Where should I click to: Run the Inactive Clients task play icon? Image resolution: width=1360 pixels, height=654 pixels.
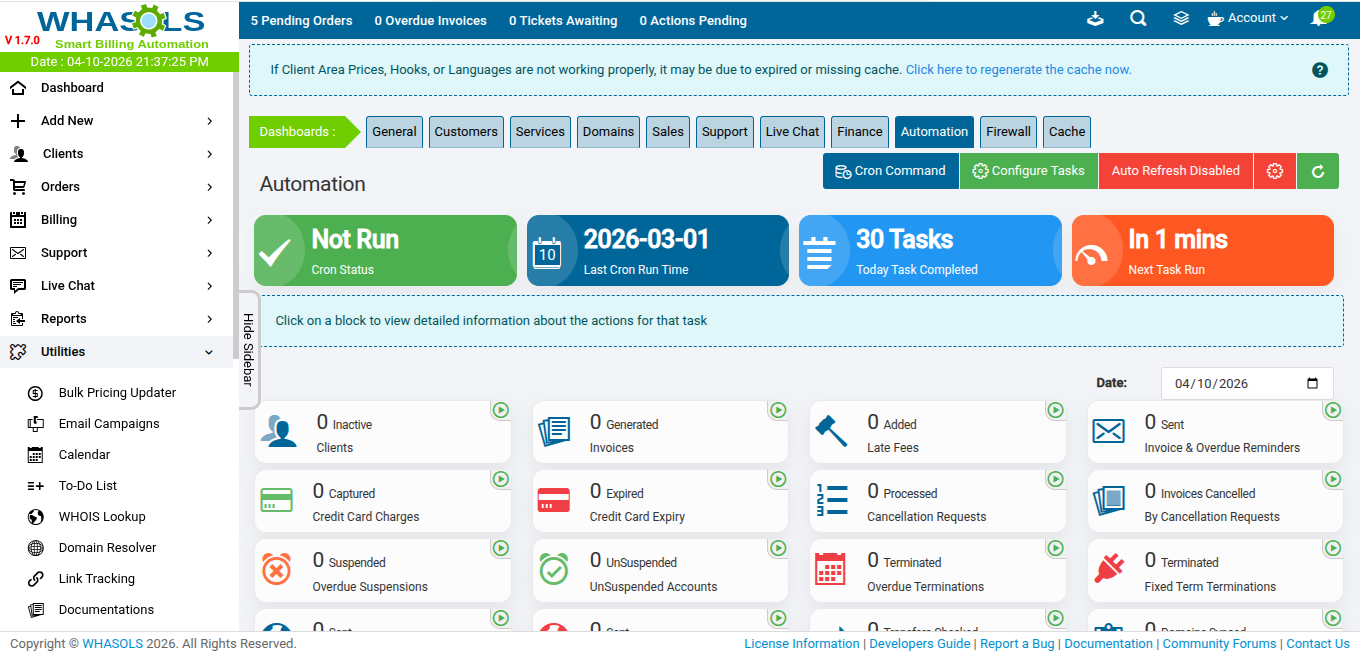pos(500,410)
